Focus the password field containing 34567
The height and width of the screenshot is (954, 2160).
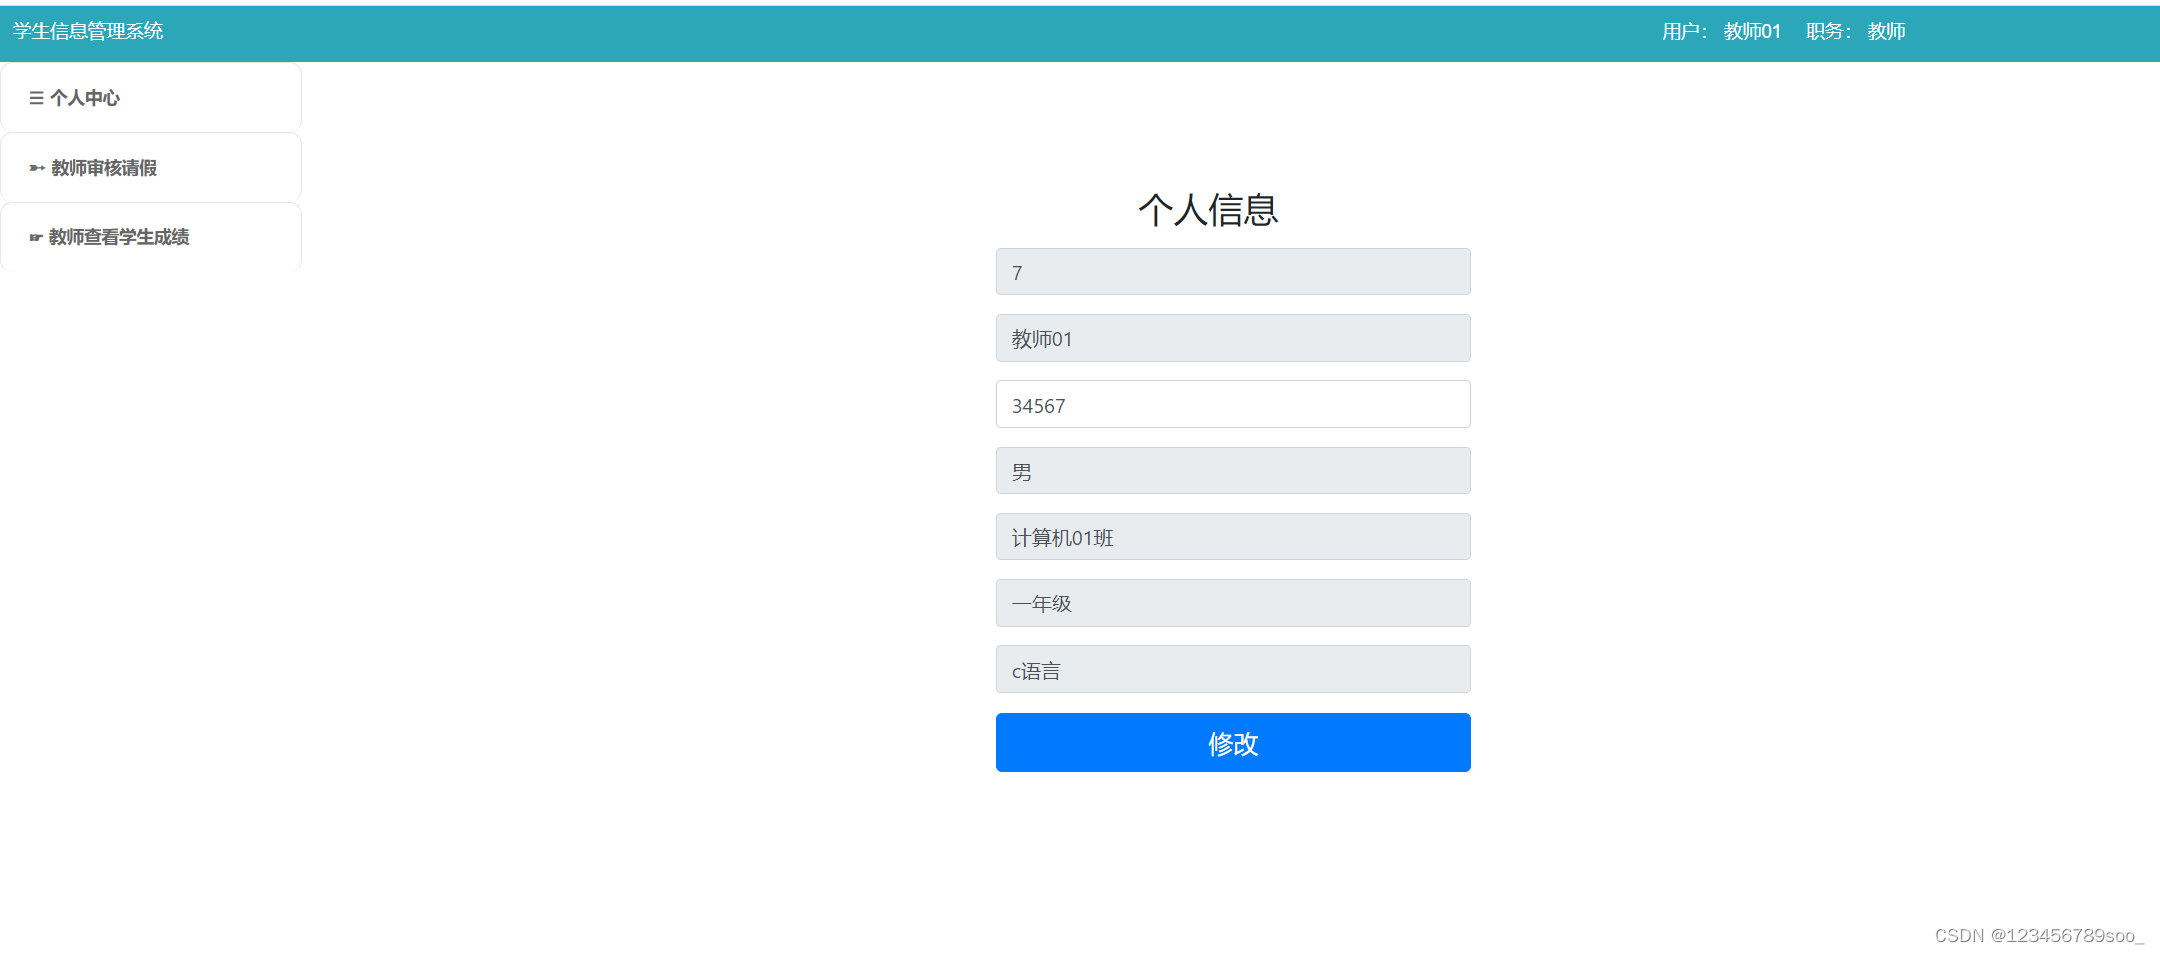click(1233, 404)
